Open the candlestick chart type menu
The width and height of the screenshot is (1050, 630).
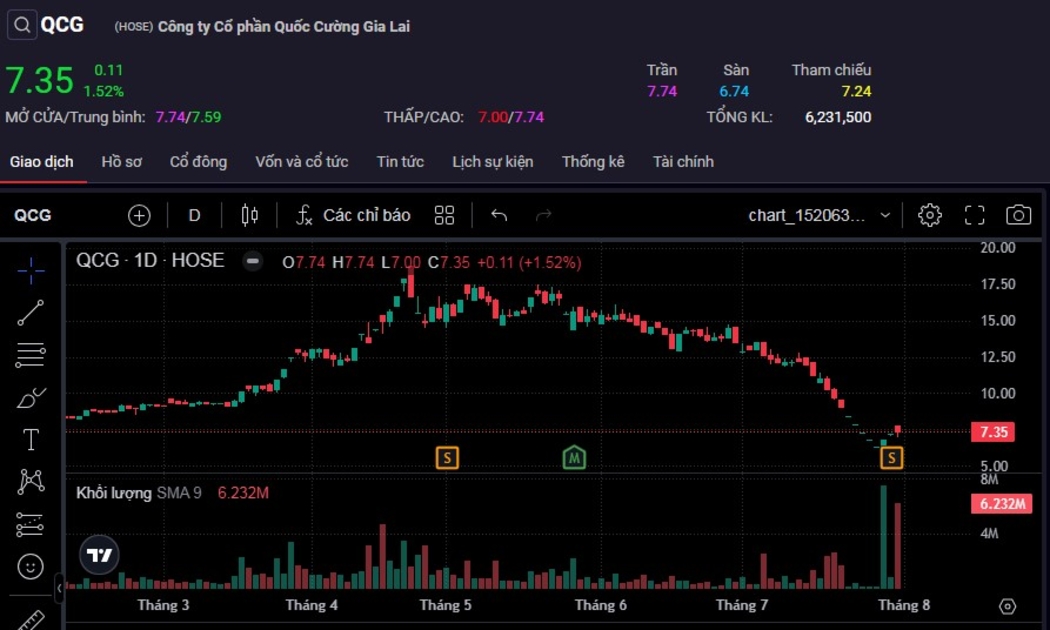[250, 215]
